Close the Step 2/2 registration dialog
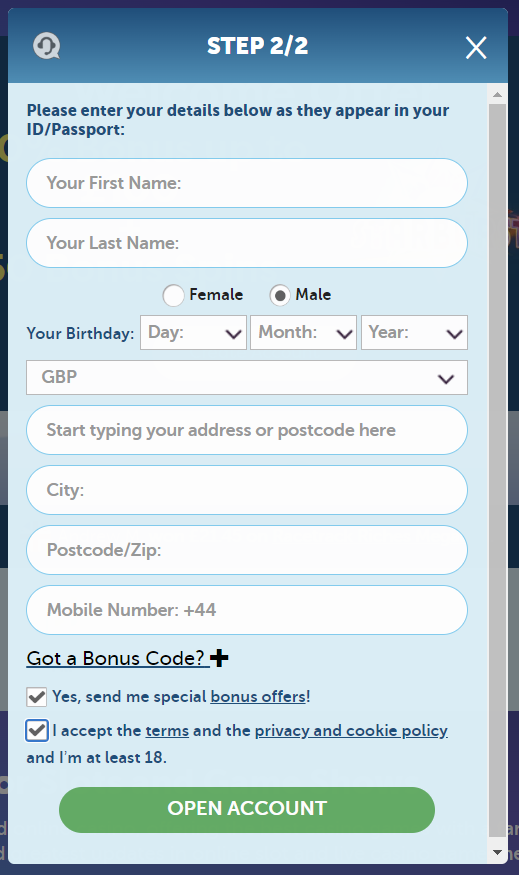The width and height of the screenshot is (519, 875). tap(476, 47)
